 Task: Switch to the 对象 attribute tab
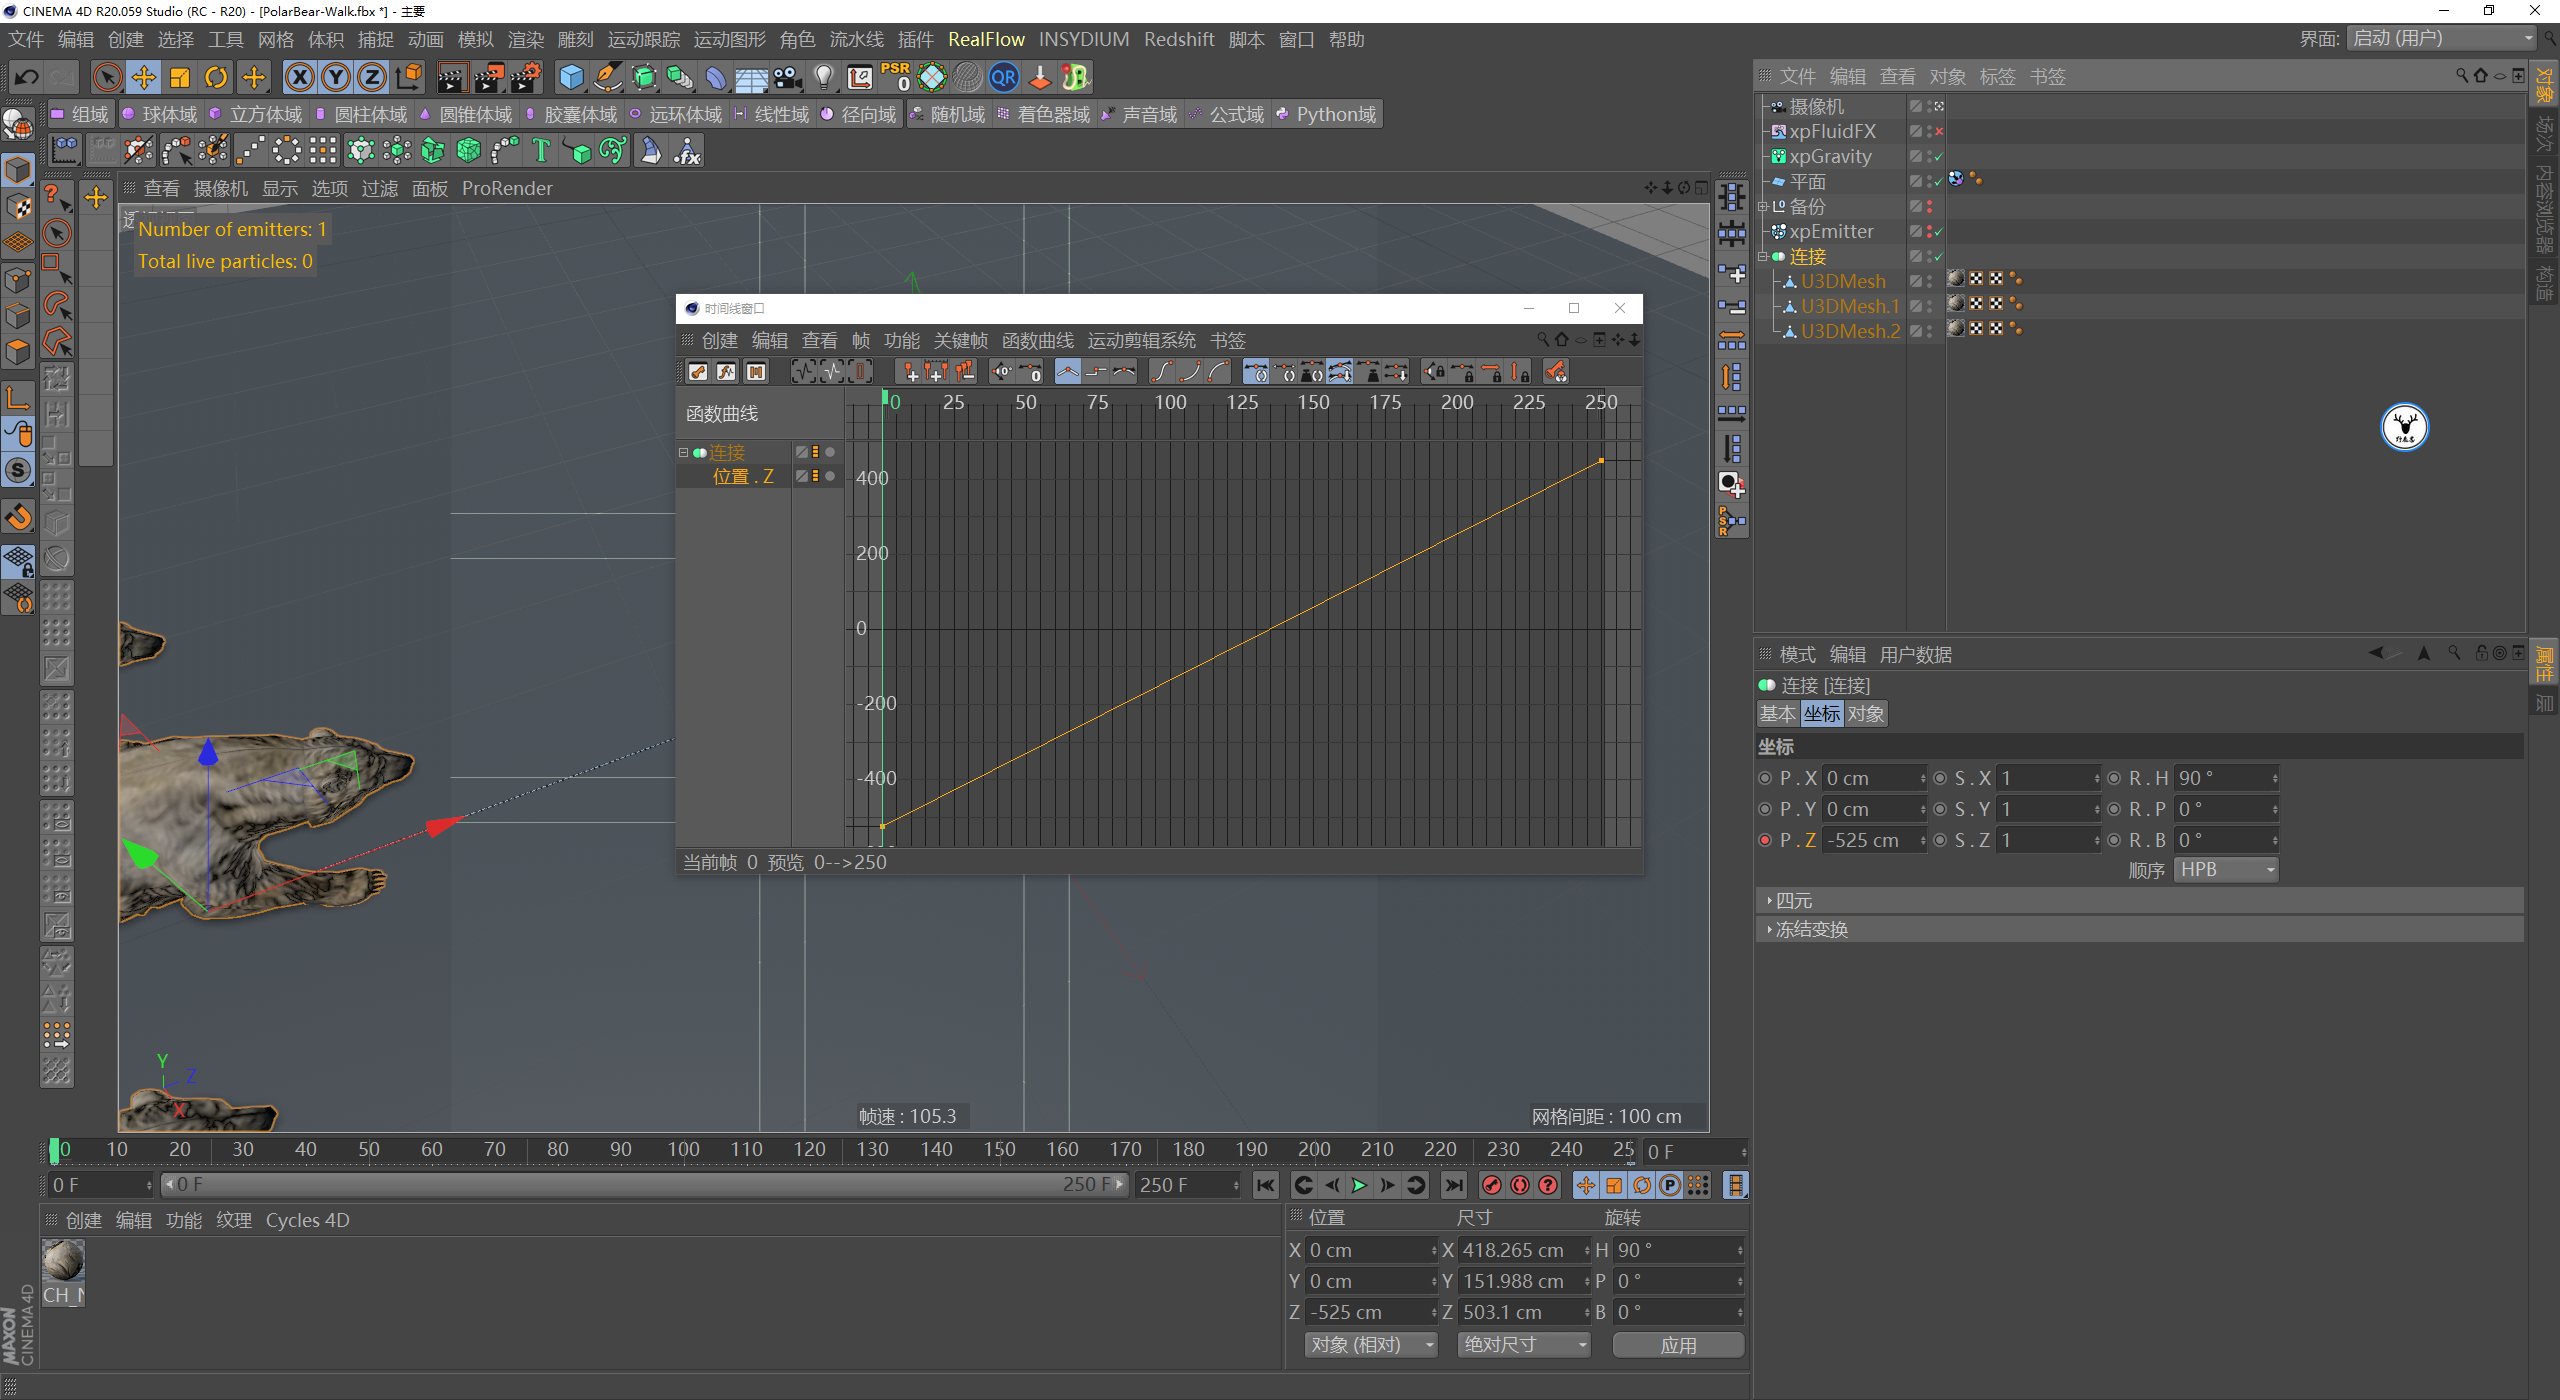click(x=1865, y=714)
